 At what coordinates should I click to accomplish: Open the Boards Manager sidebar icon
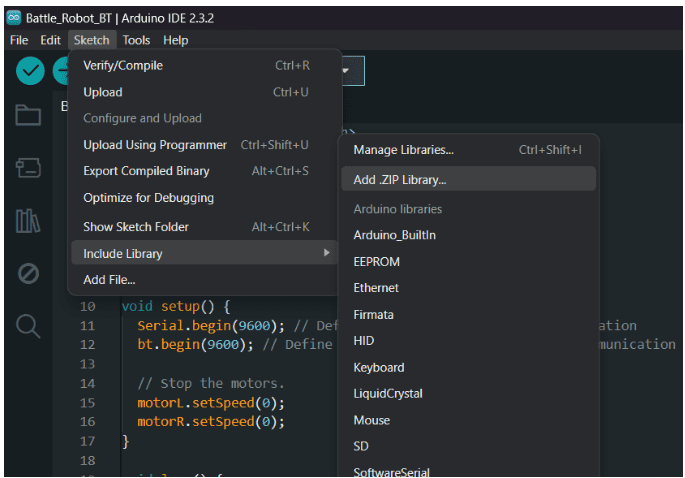tap(28, 167)
